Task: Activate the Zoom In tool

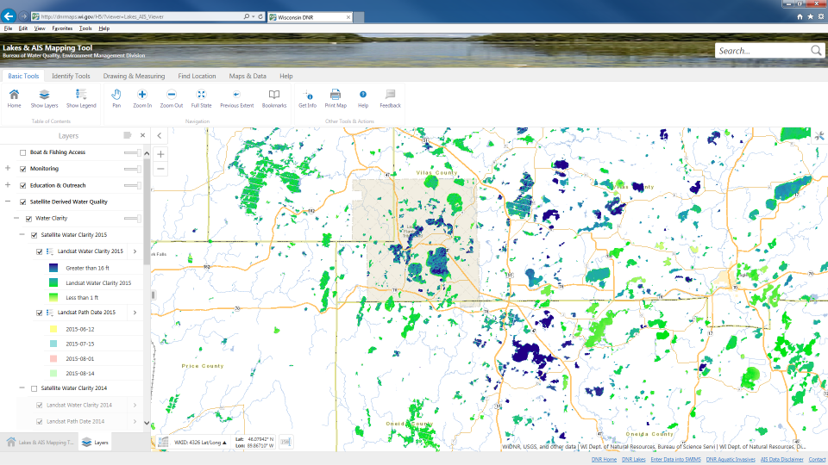Action: tap(142, 98)
